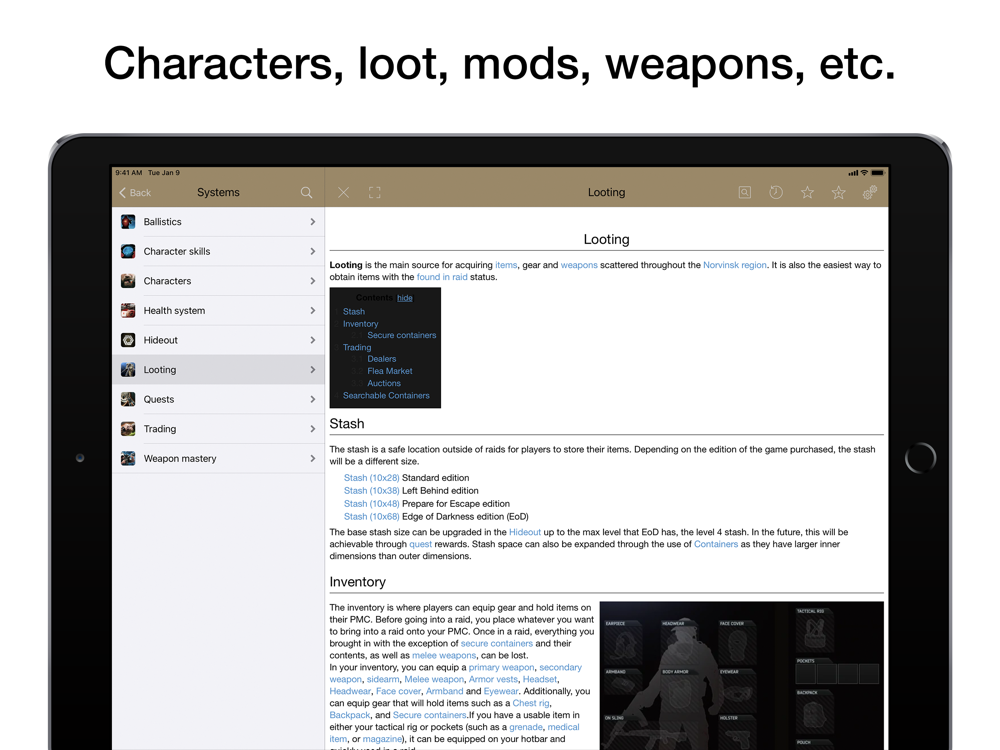Screen dimensions: 1000x750
Task: Select the Quests list entry
Action: pyautogui.click(x=218, y=399)
